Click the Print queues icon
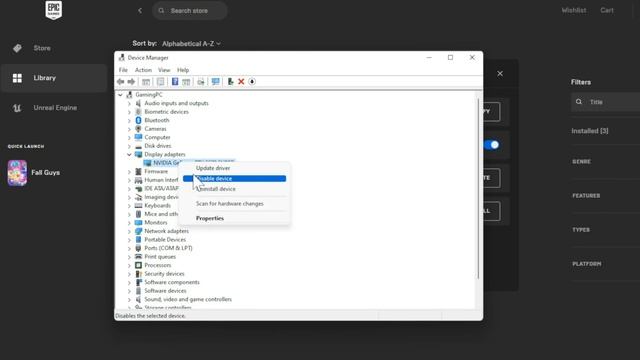 (x=138, y=257)
